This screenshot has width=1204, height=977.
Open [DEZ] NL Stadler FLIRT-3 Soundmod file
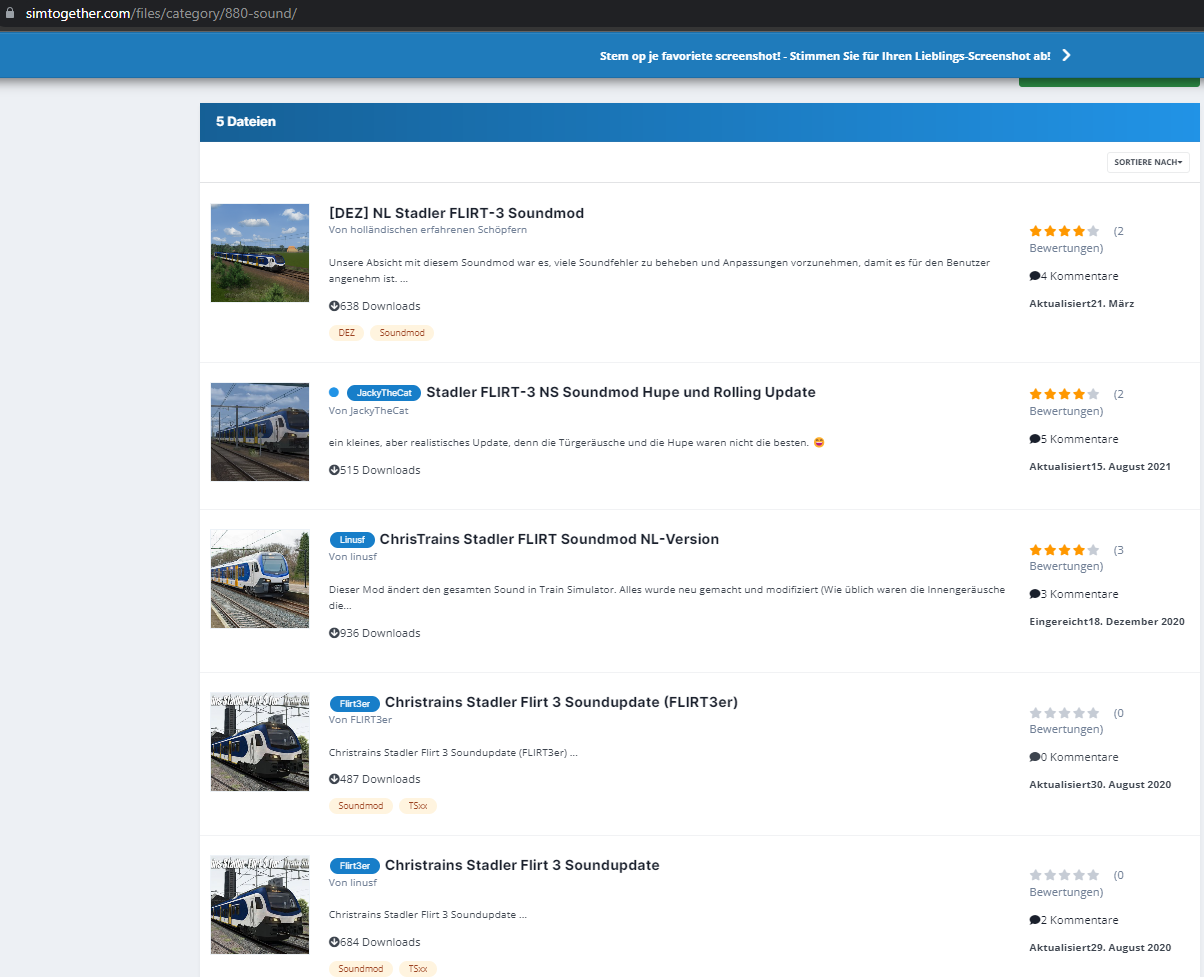456,213
